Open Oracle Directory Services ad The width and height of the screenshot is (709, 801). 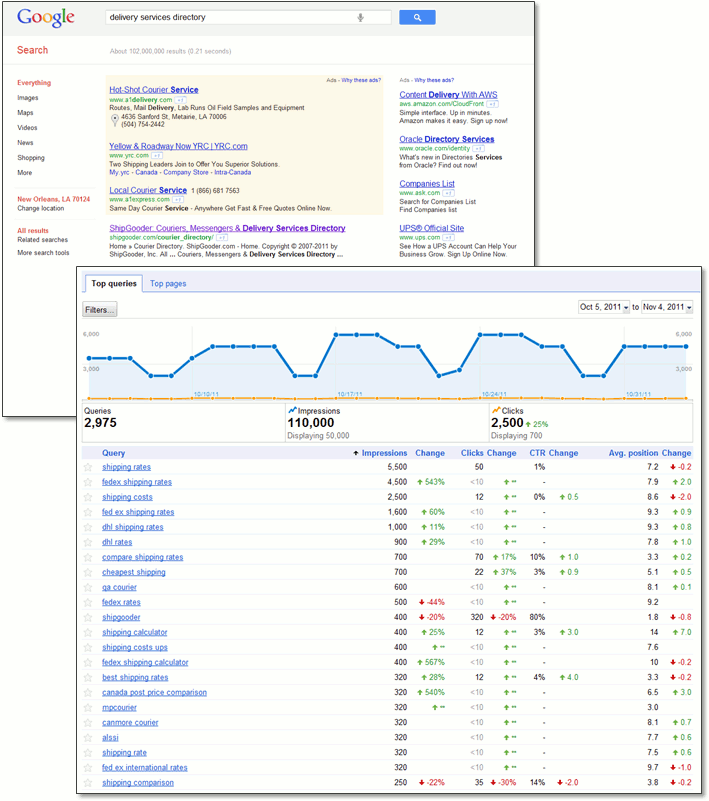point(447,139)
